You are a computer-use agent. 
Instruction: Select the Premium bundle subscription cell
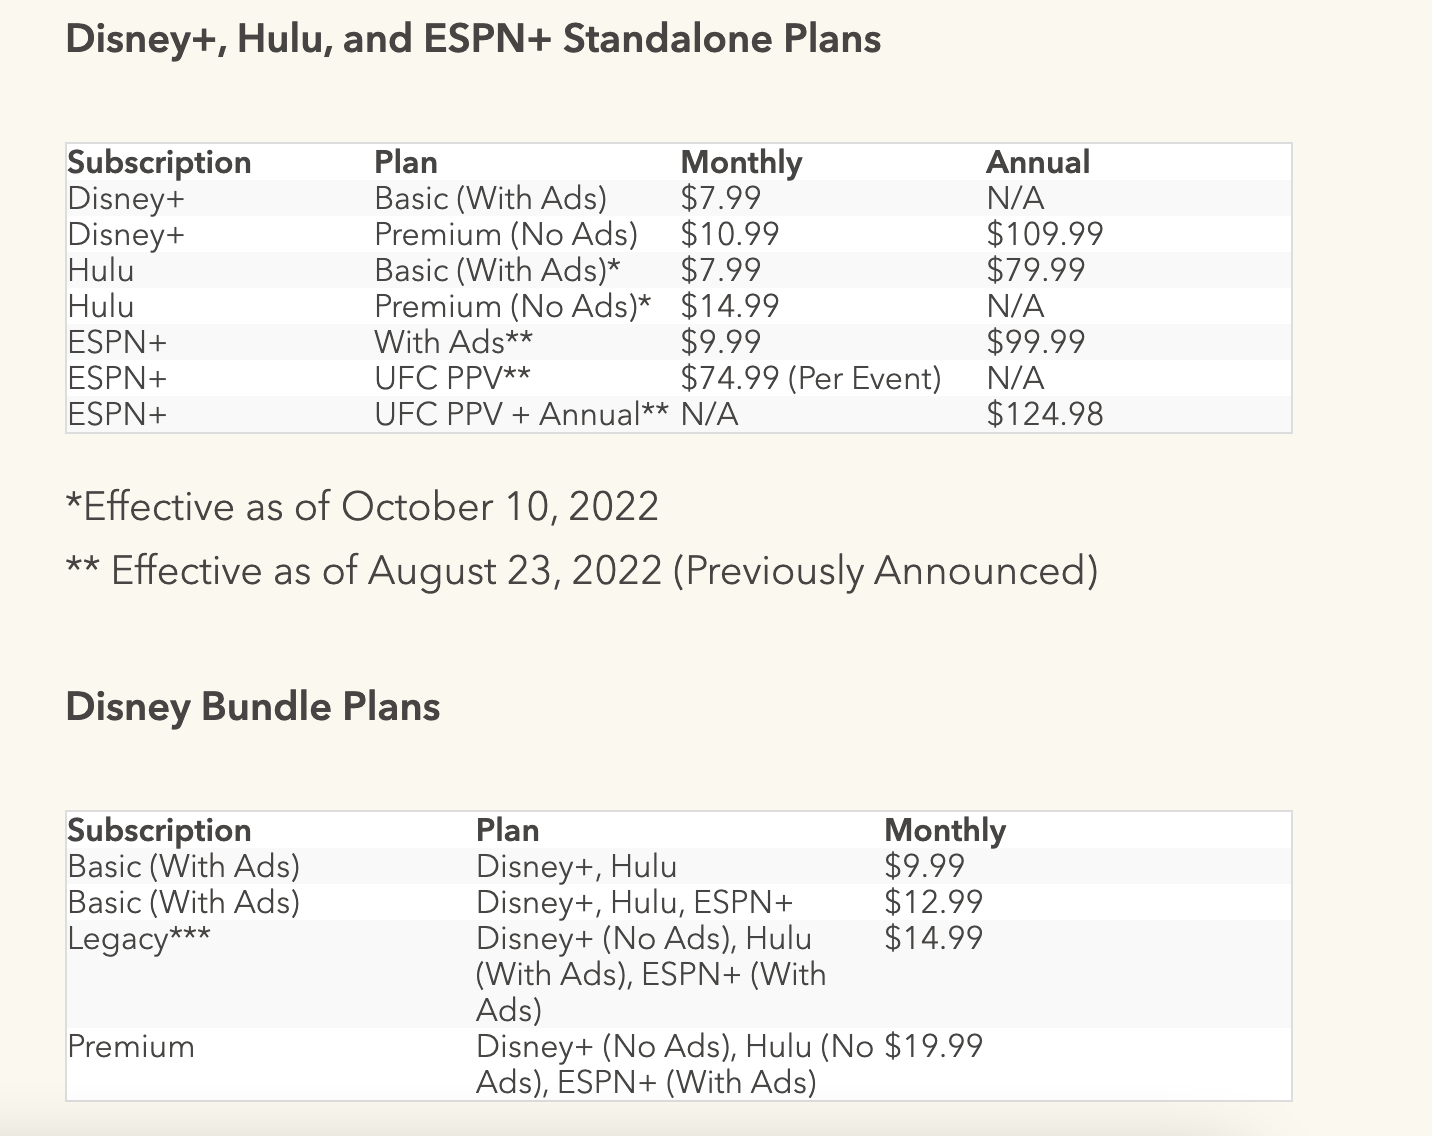point(130,1047)
